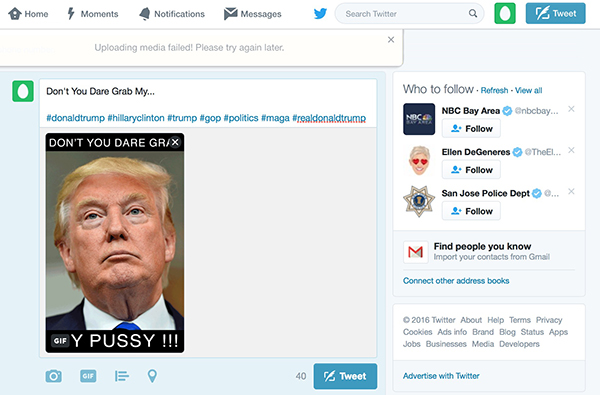The height and width of the screenshot is (395, 600).
Task: Open the NBC Bay Area profile picture
Action: point(419,119)
